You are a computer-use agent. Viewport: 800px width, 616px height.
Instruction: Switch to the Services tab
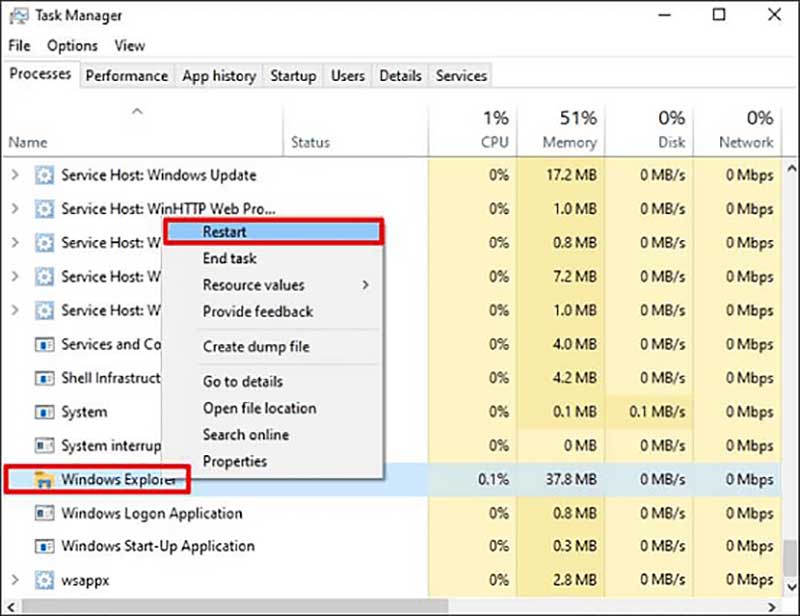click(x=461, y=76)
